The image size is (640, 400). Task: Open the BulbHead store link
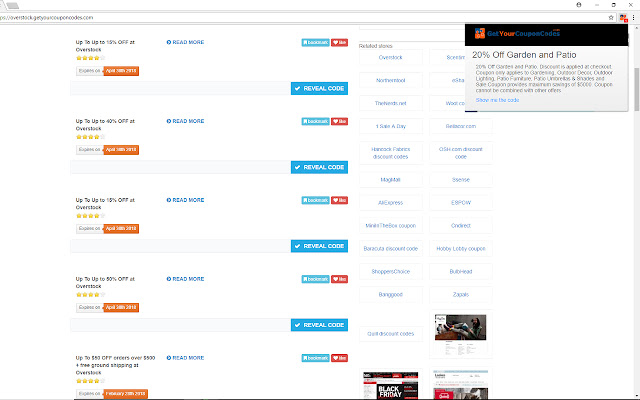(x=461, y=271)
